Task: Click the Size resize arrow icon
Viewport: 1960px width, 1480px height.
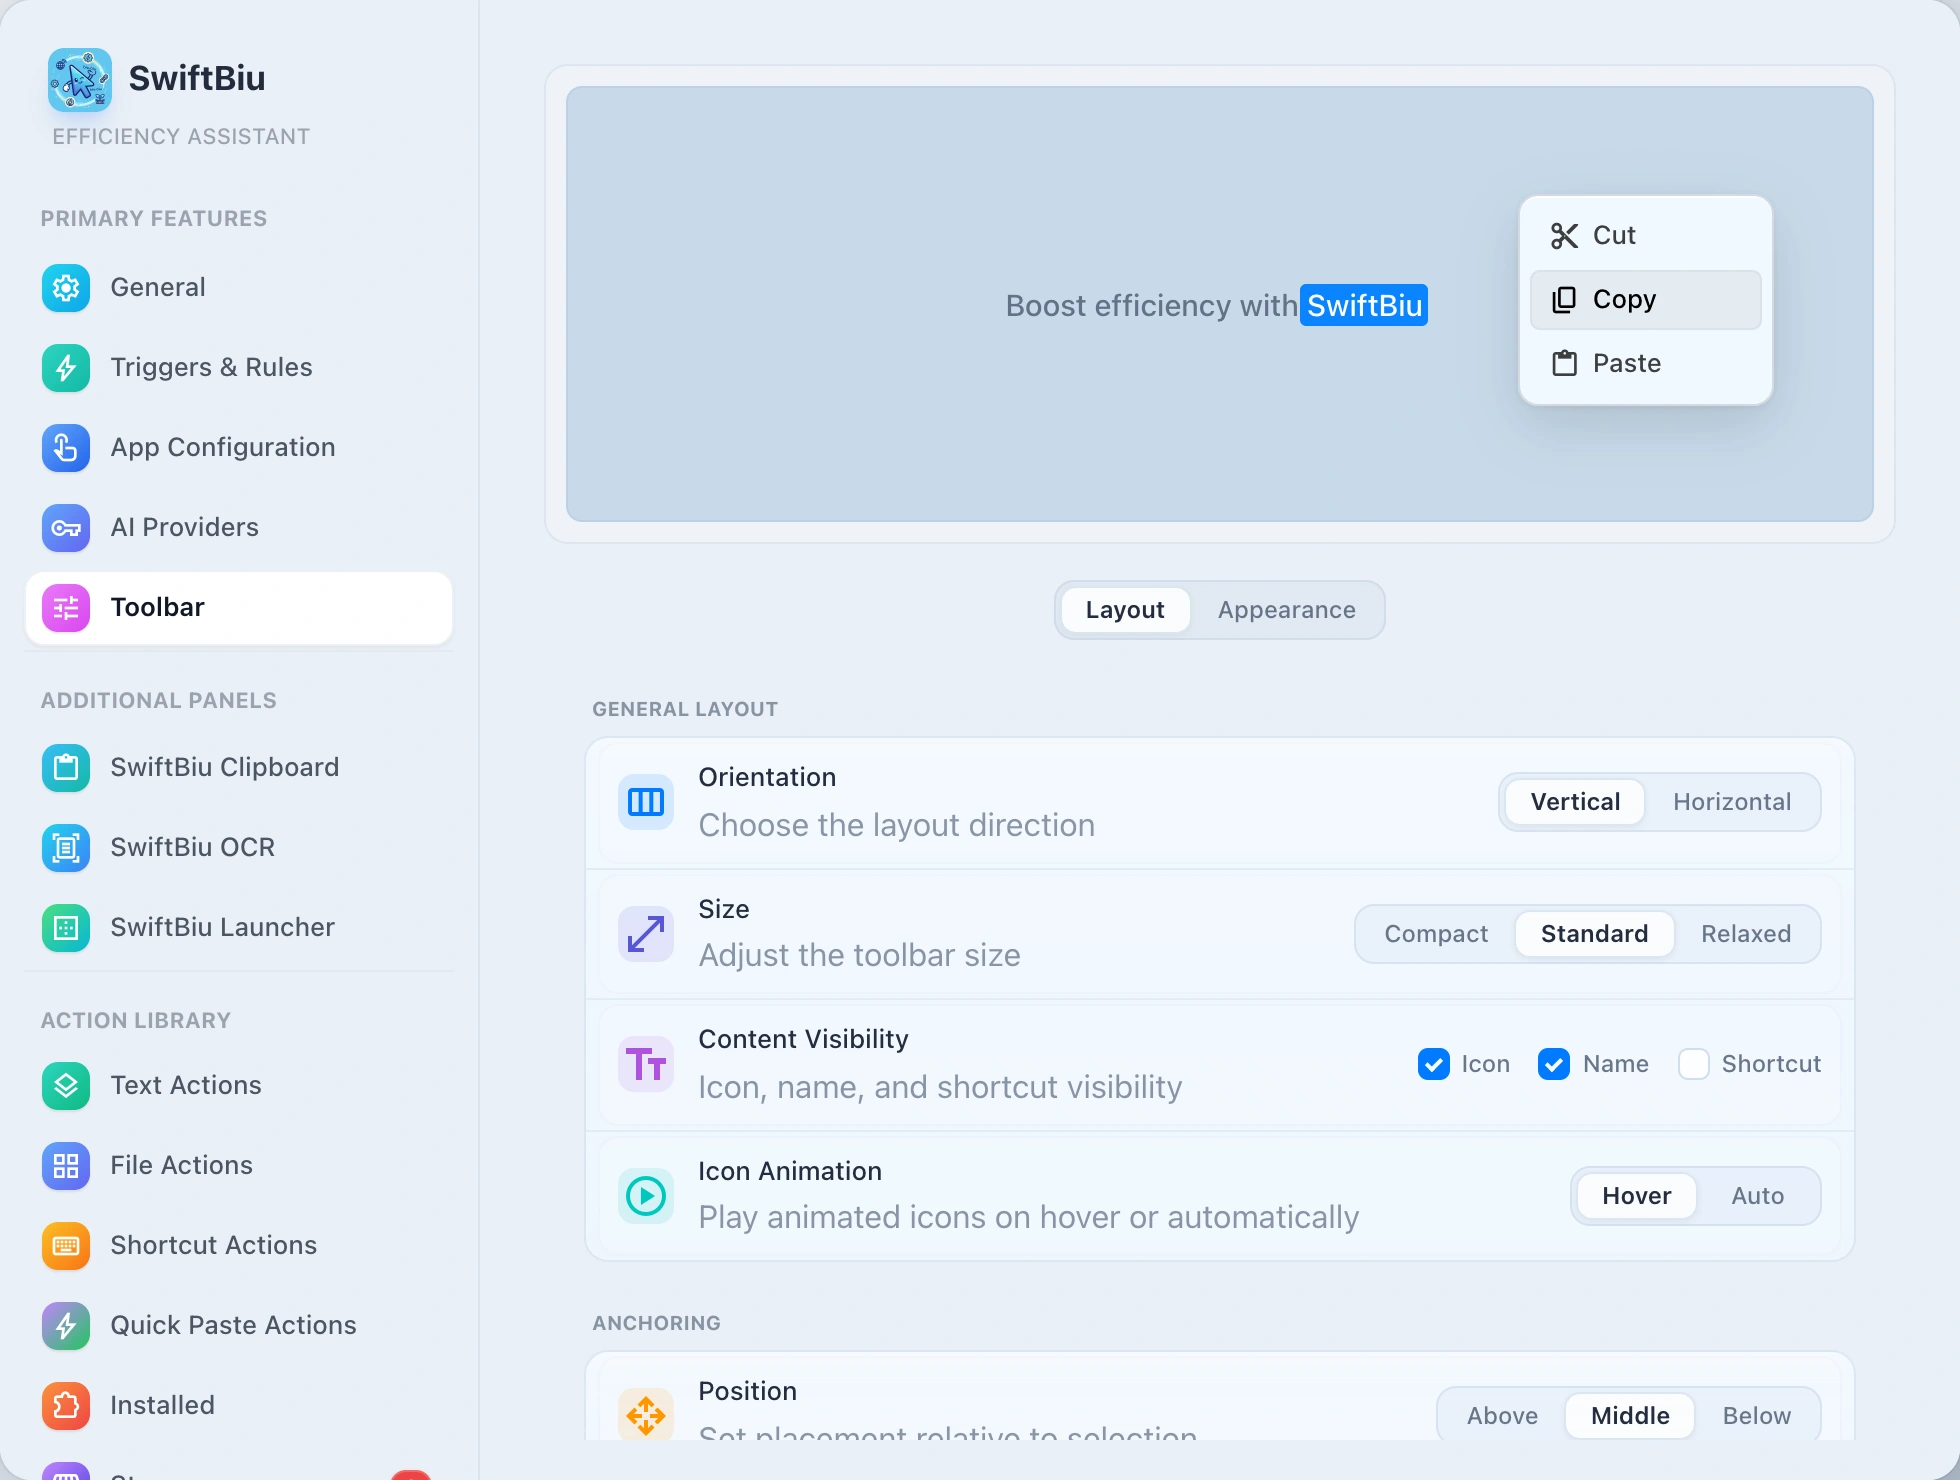Action: point(646,934)
